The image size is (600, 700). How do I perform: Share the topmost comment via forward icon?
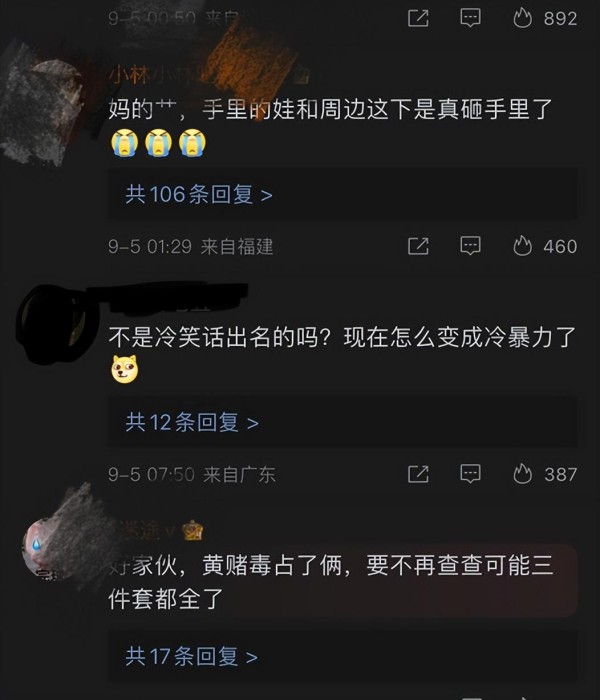pos(418,18)
